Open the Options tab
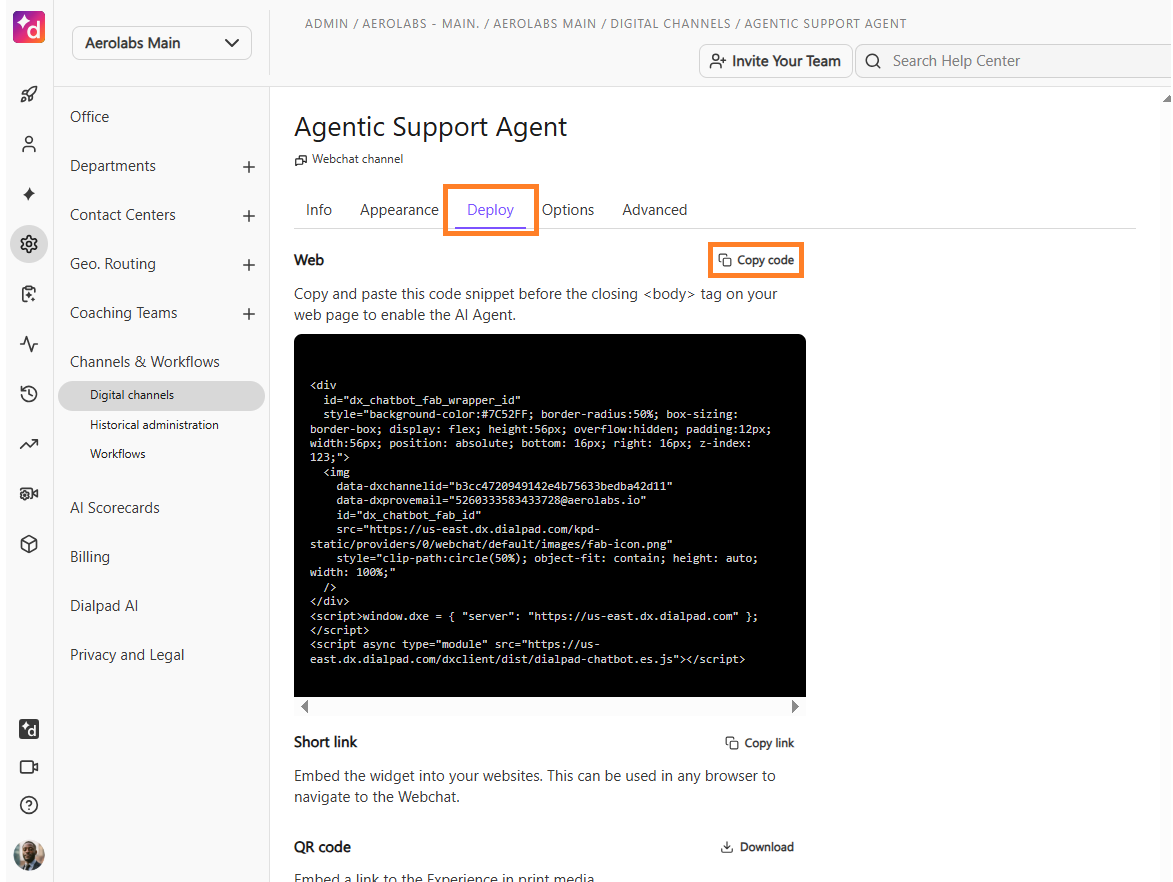The width and height of the screenshot is (1173, 882). [x=568, y=210]
